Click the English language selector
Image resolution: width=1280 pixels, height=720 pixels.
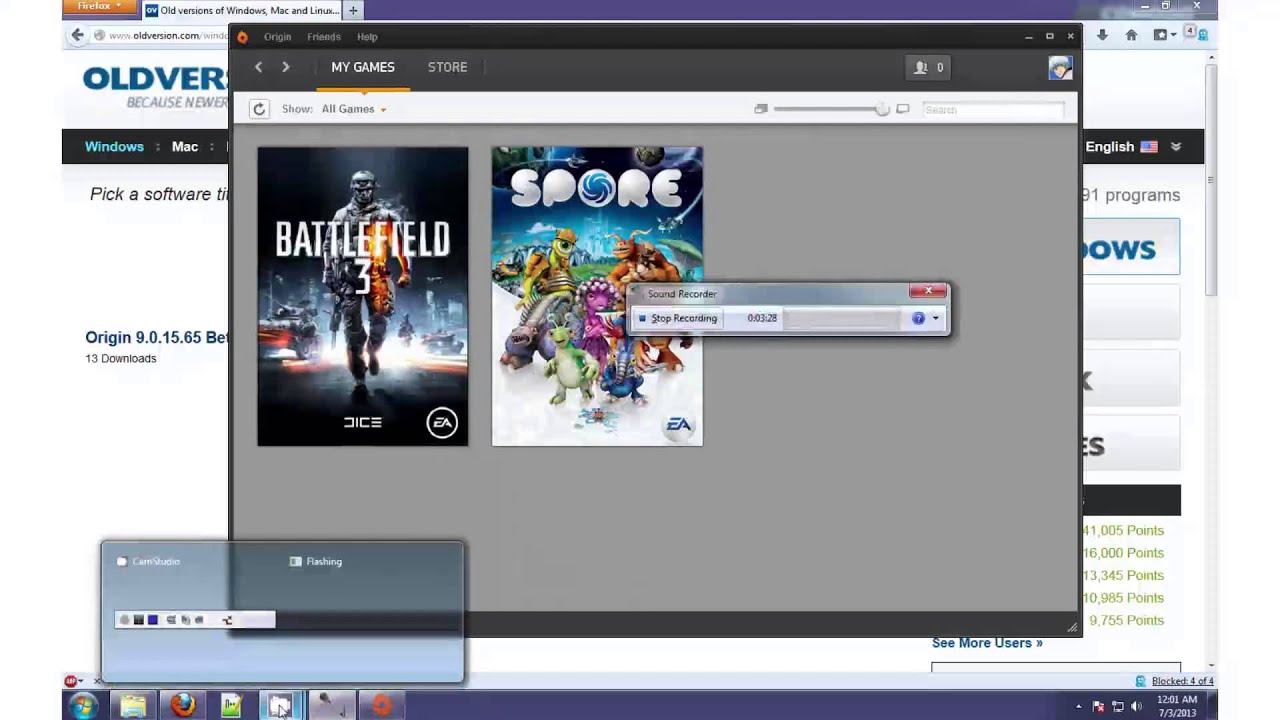[1121, 146]
